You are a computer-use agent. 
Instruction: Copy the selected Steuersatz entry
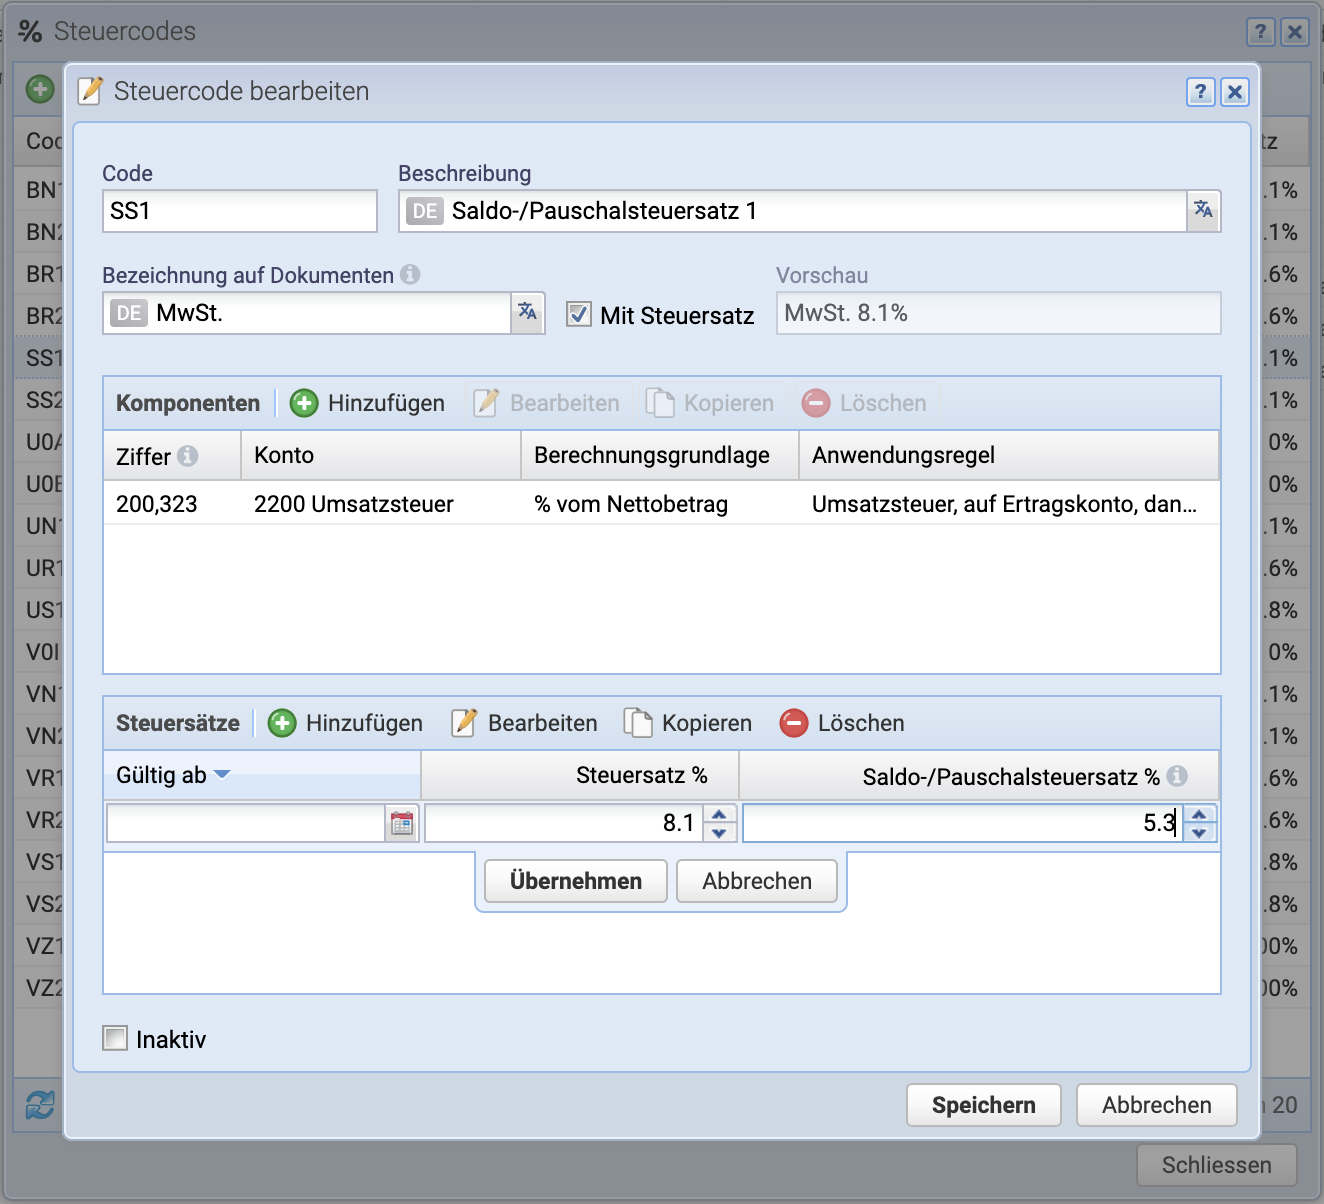click(687, 722)
